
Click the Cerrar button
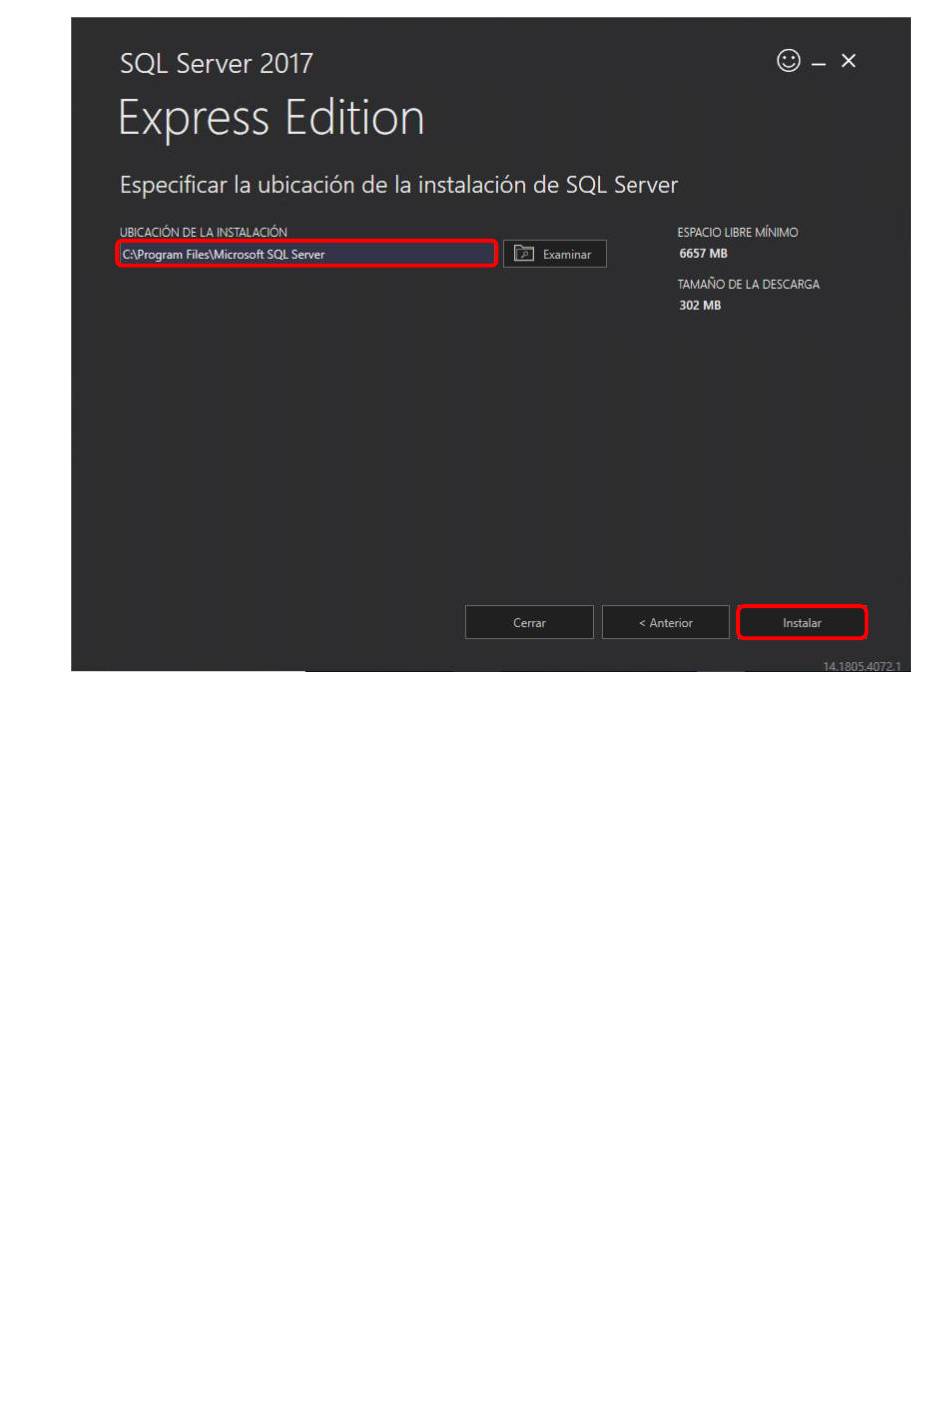[529, 622]
